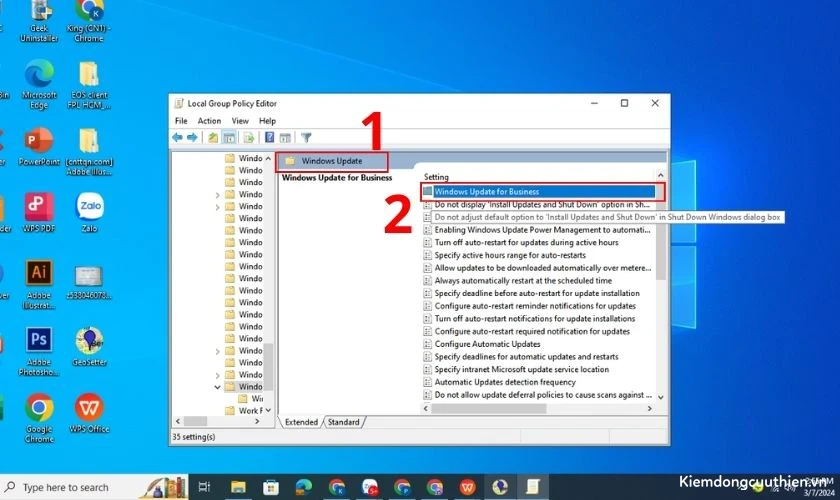
Task: Click the left arrow of the settings horizontal scrollbar
Action: pos(426,409)
